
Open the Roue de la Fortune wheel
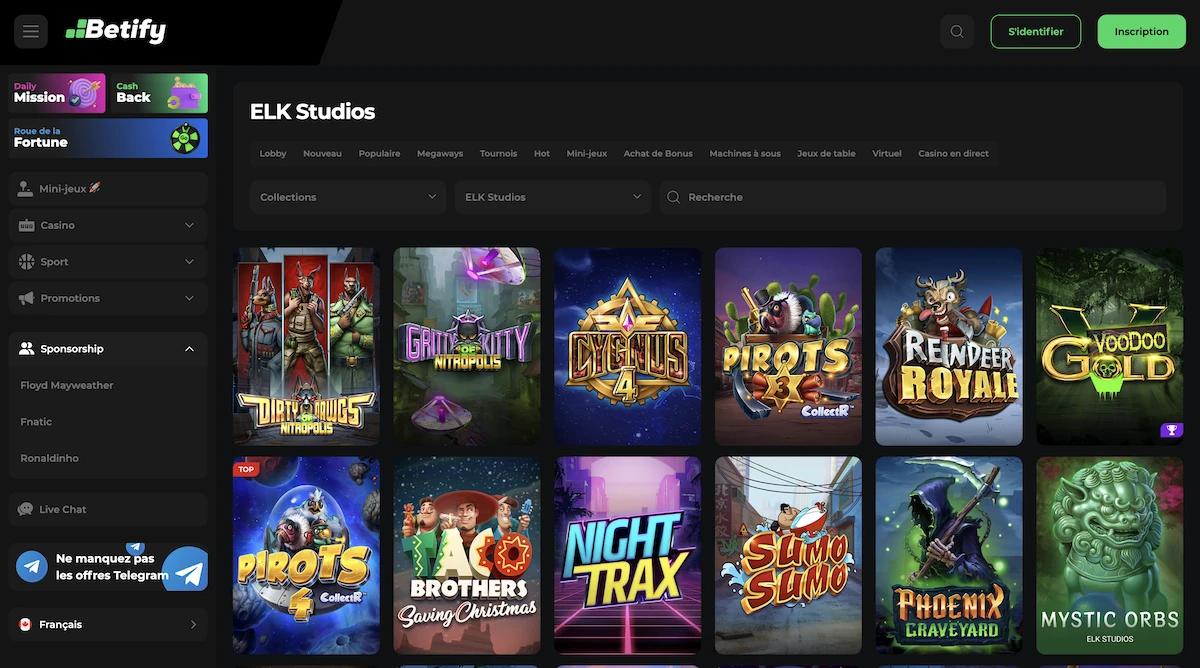coord(107,137)
